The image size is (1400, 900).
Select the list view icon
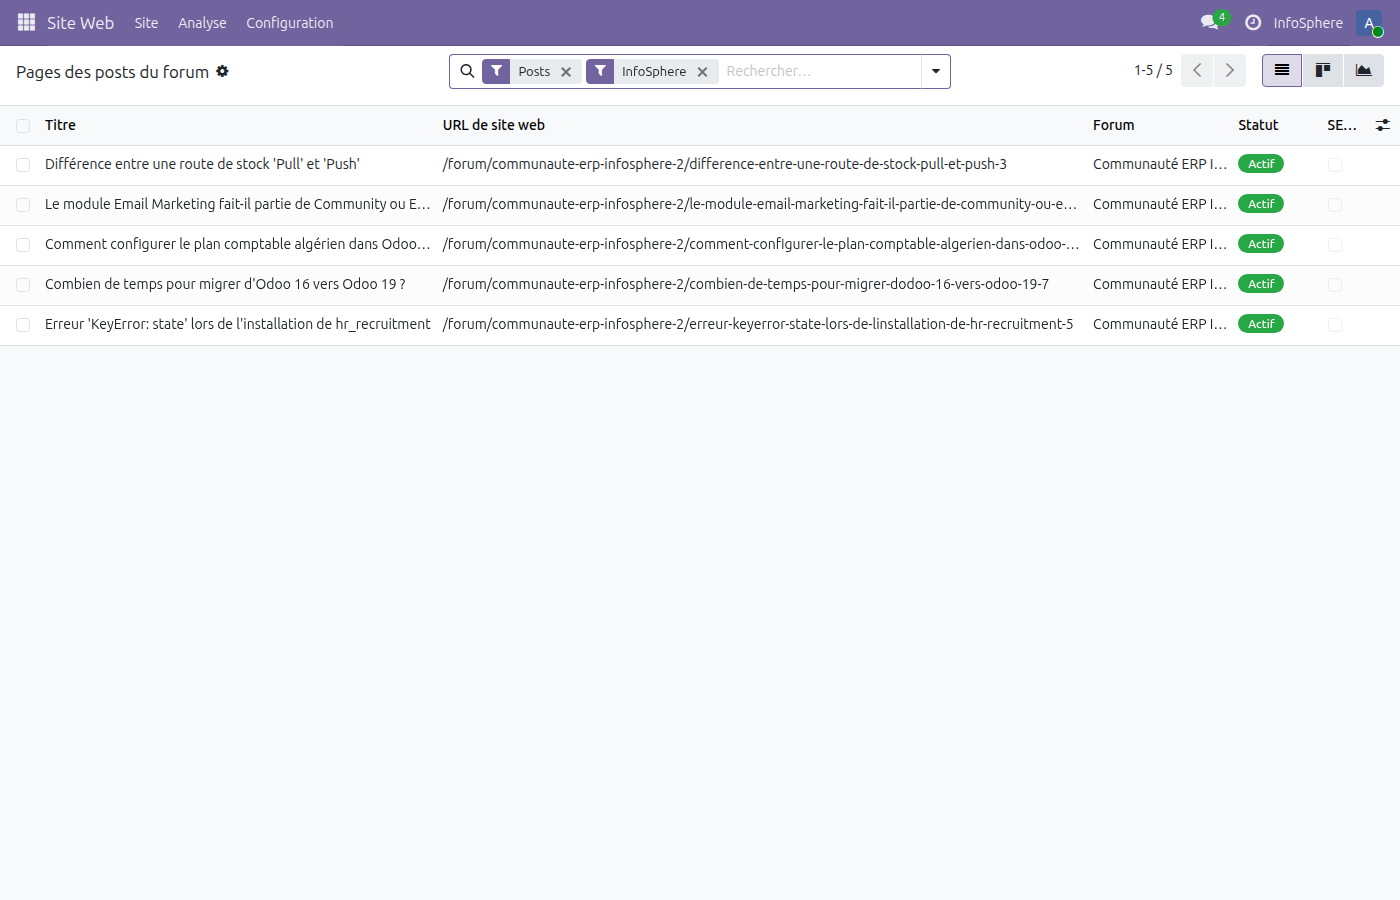(1281, 70)
